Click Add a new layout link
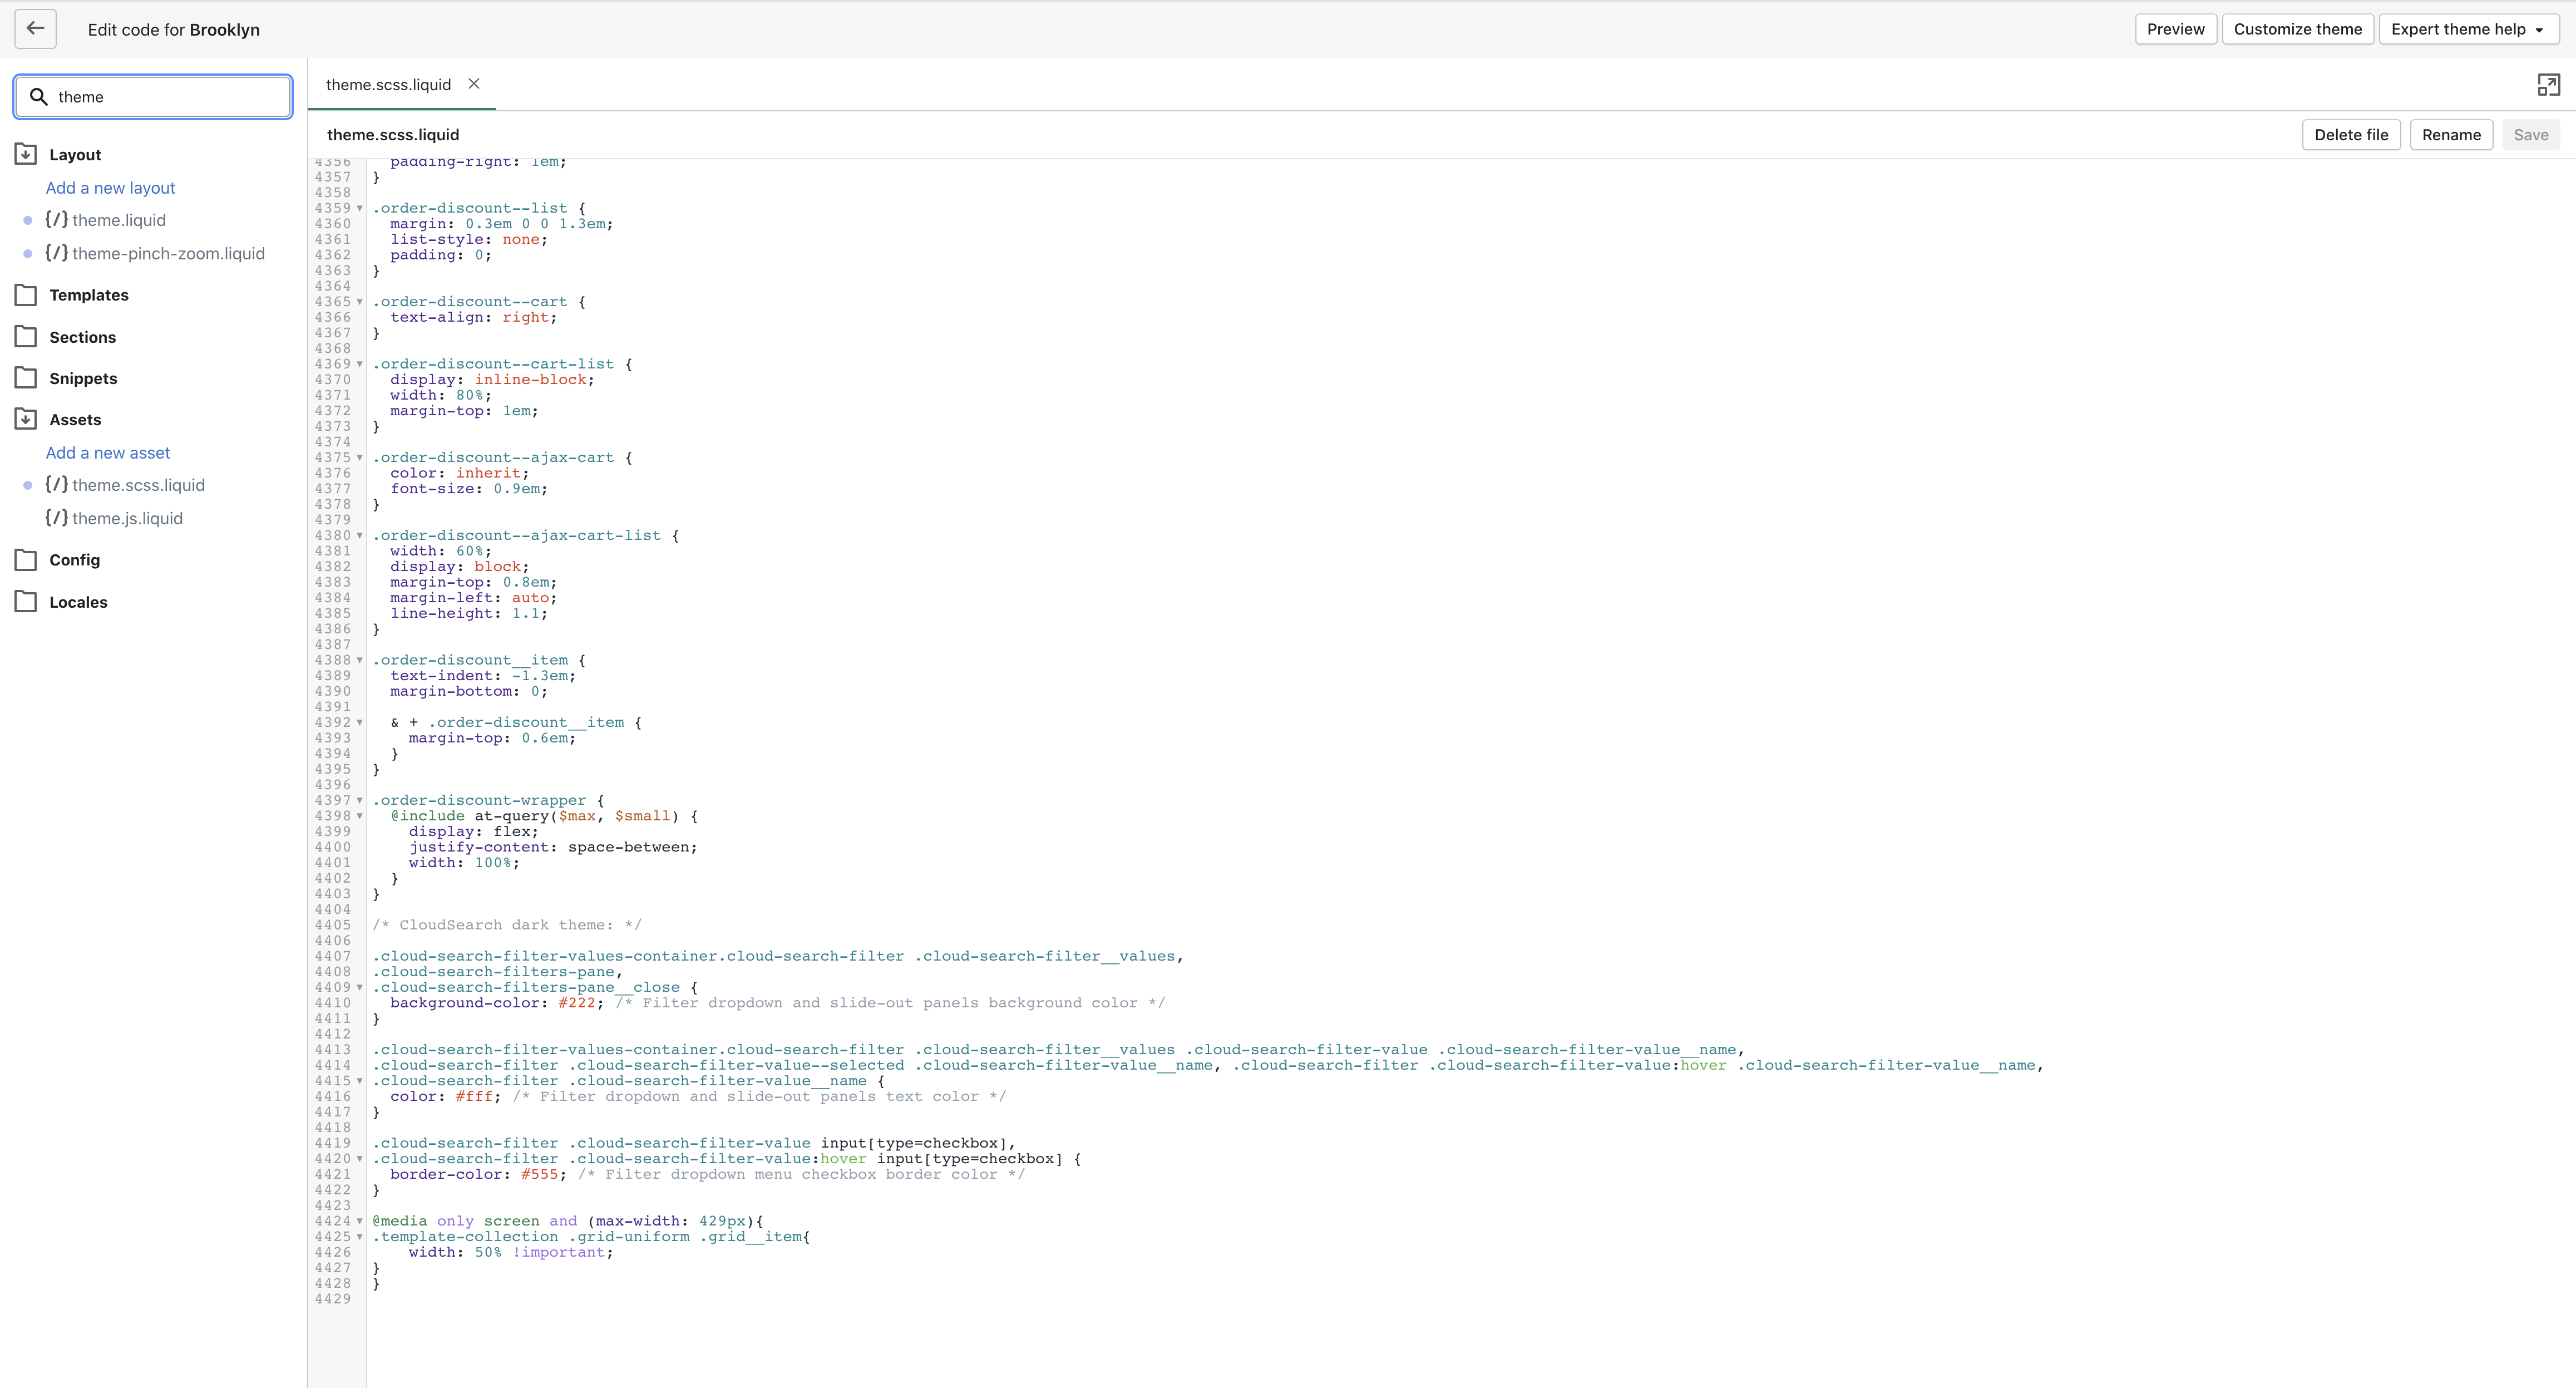Image resolution: width=2576 pixels, height=1388 pixels. [x=110, y=188]
